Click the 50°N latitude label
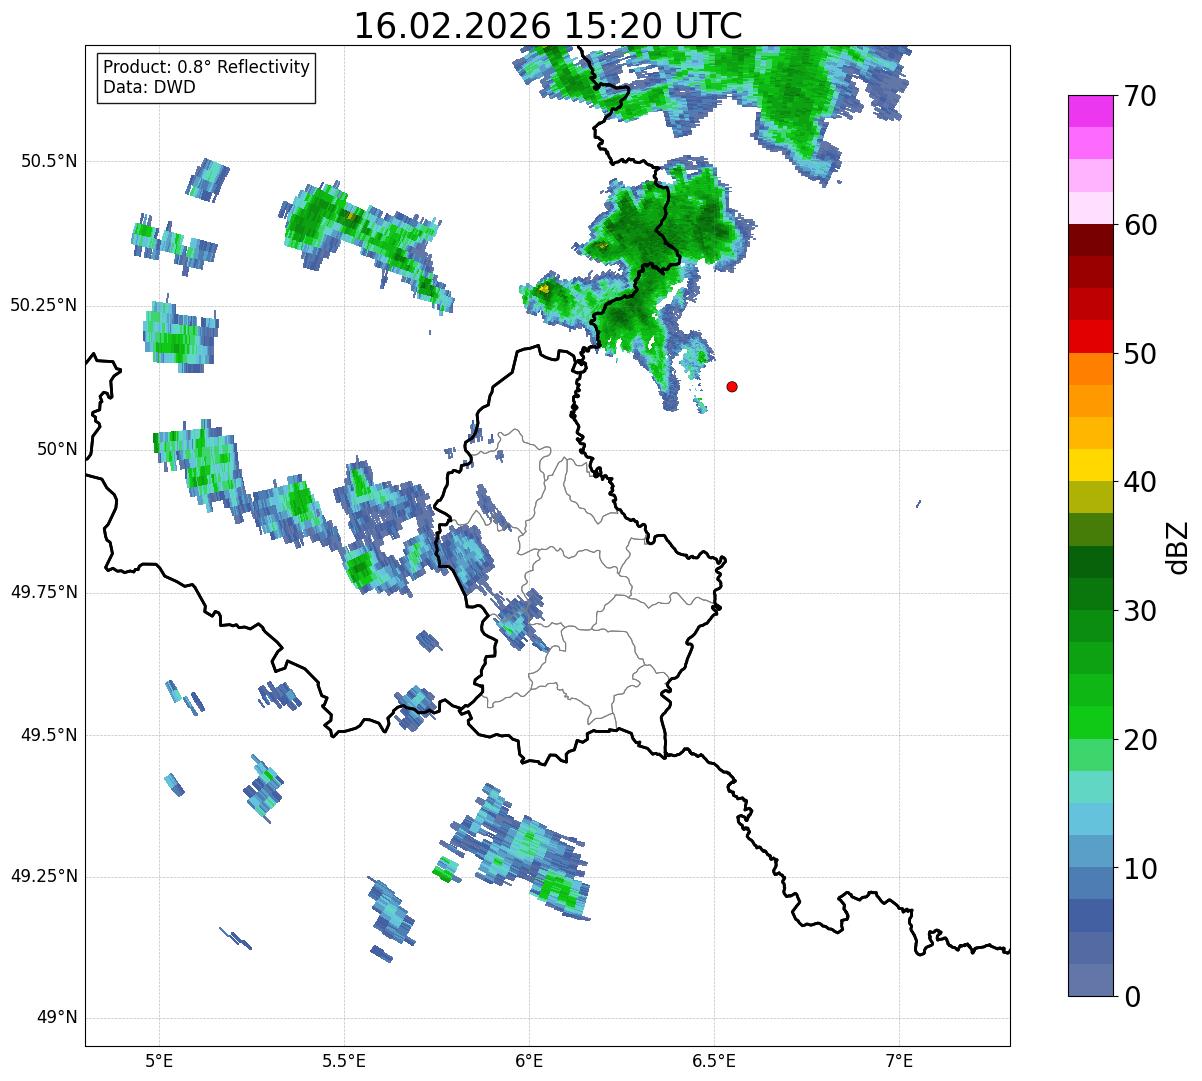The width and height of the screenshot is (1202, 1081). pos(57,449)
